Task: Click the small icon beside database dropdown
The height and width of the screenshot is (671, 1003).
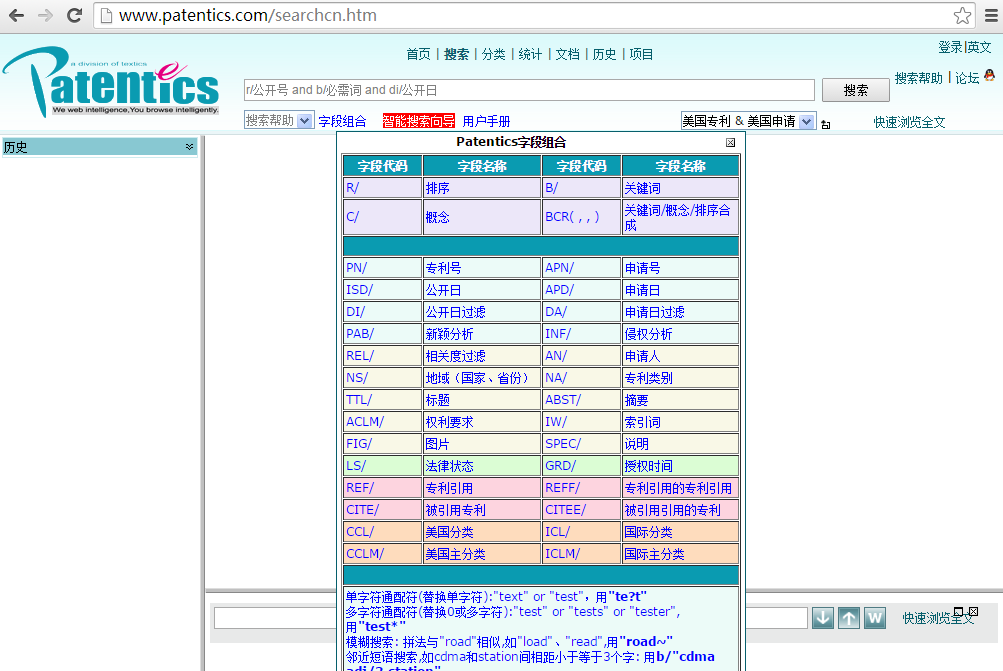Action: coord(826,124)
